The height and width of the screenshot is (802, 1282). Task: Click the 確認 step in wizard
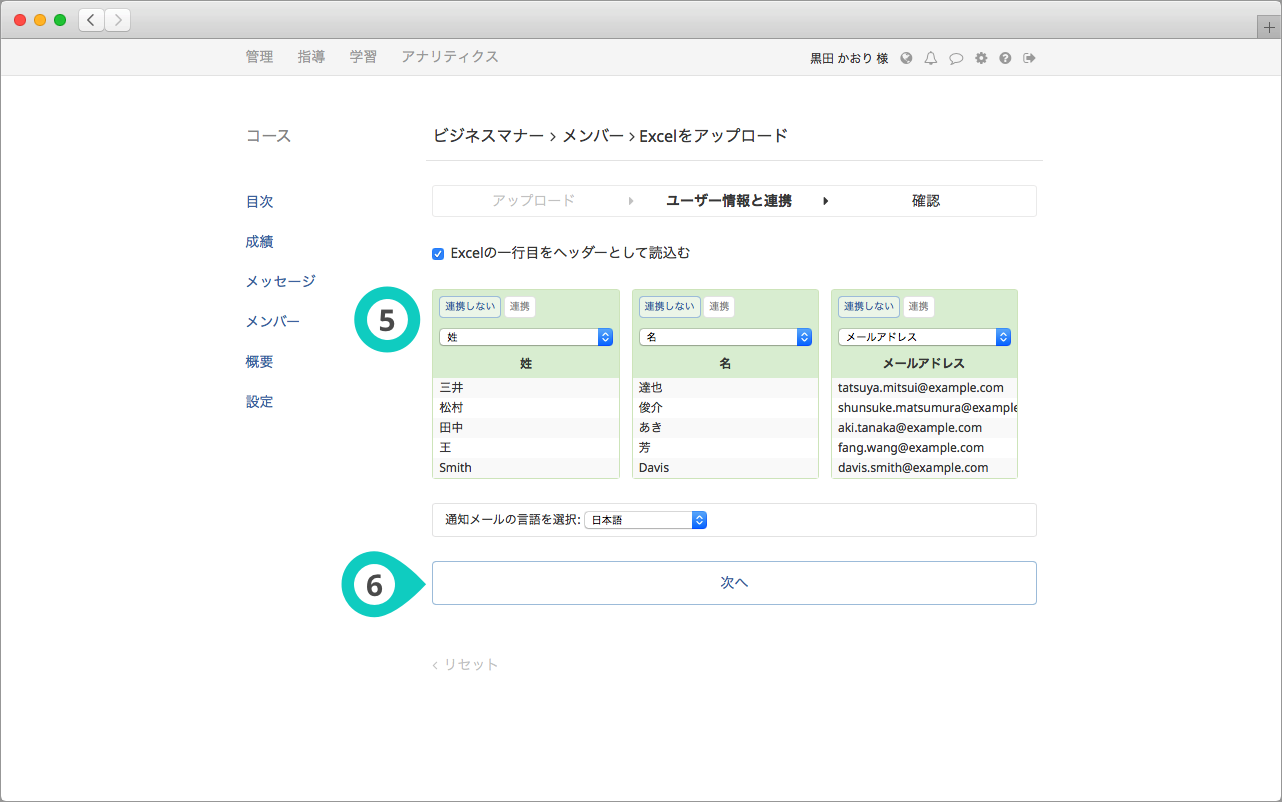coord(925,201)
